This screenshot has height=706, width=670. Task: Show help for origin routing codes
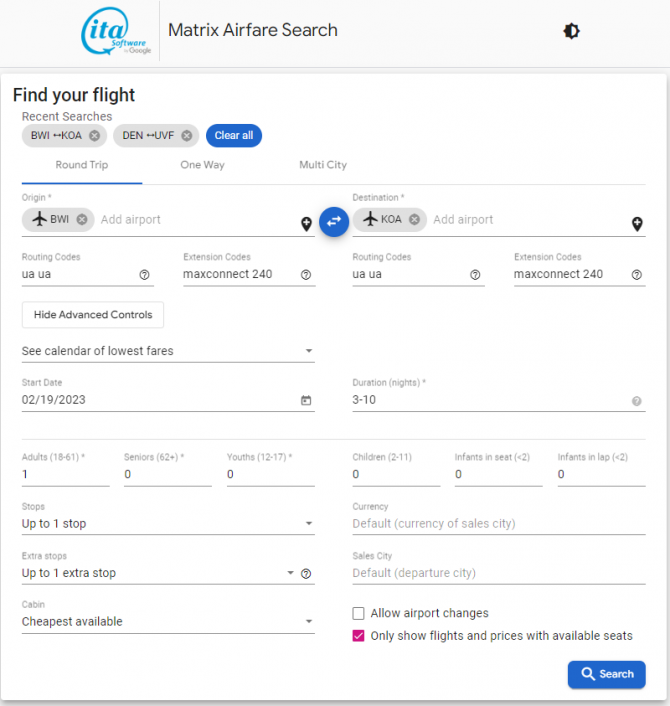point(144,275)
